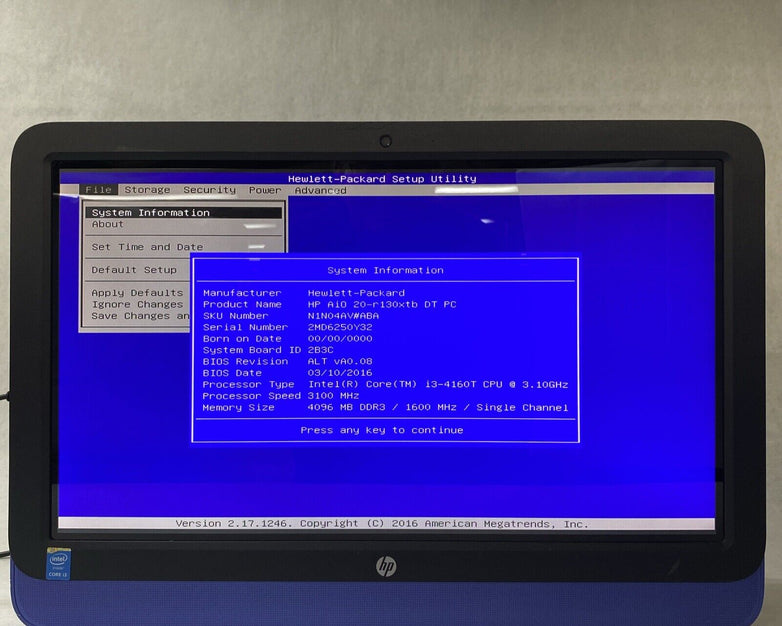Click the BIOS Revision label
This screenshot has height=626, width=782.
click(x=245, y=362)
